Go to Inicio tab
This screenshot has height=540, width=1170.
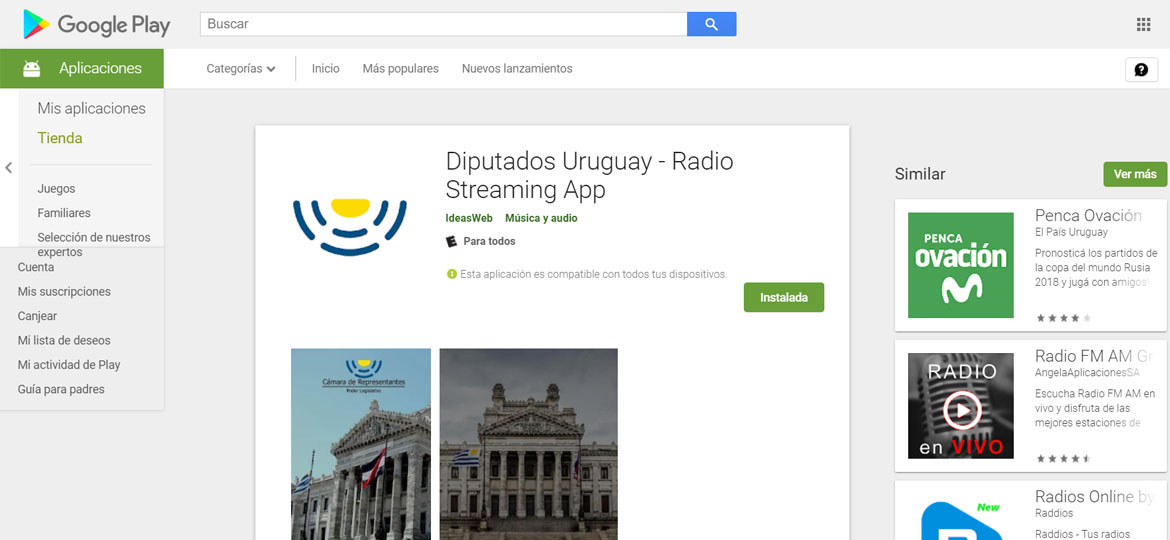coord(325,69)
